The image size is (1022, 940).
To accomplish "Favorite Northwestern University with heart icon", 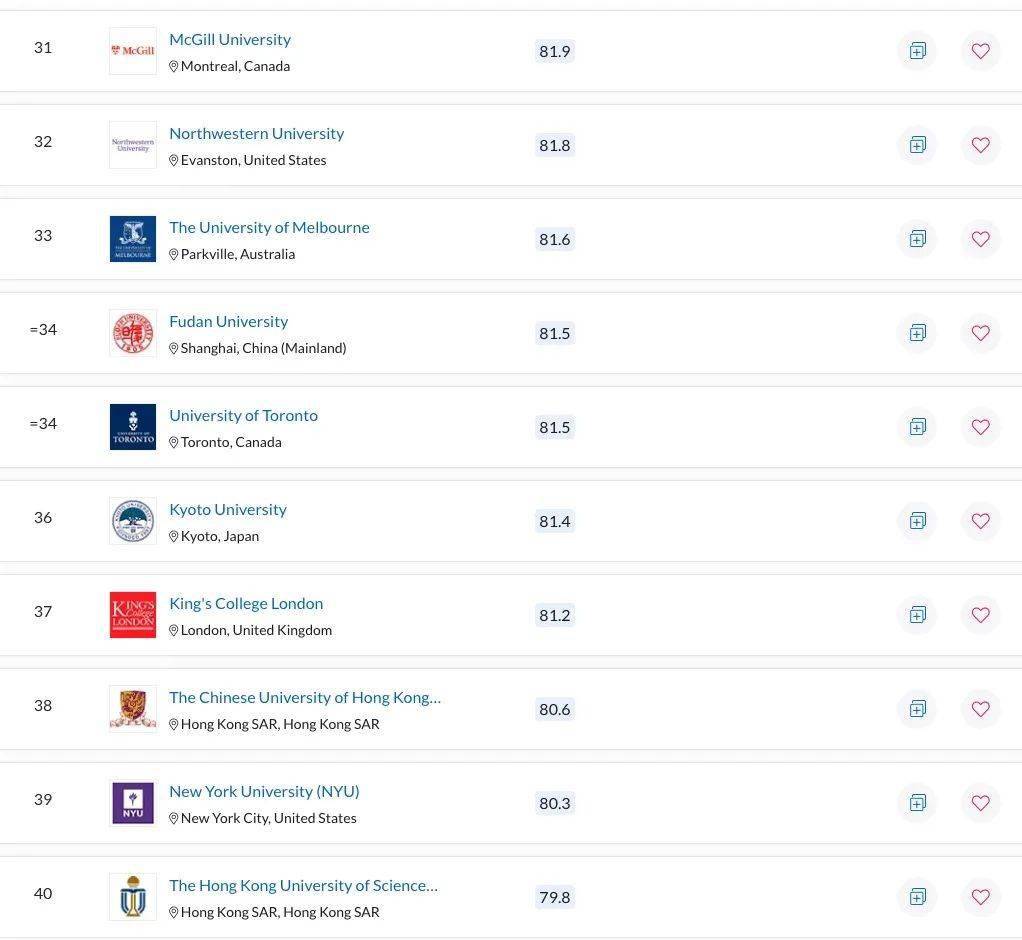I will (980, 145).
